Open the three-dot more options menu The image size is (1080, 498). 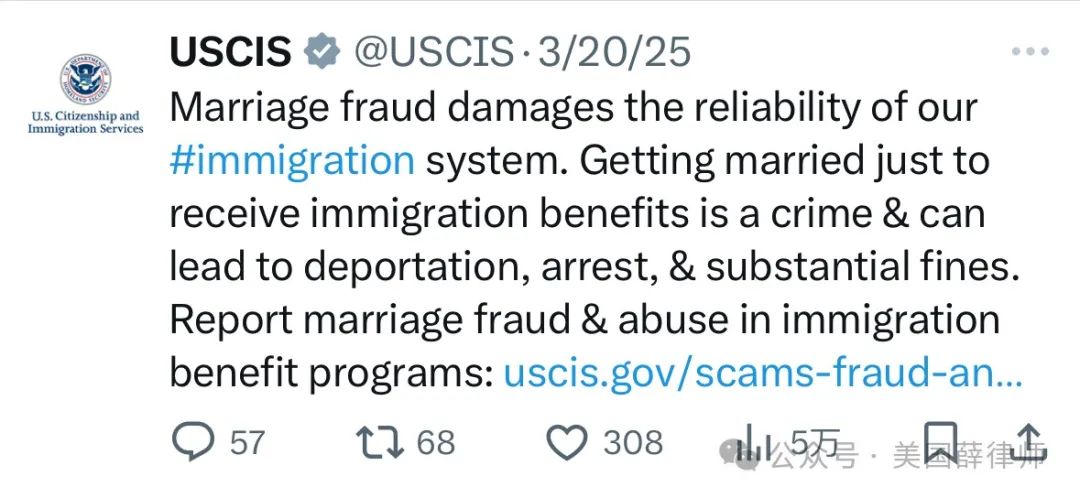[x=1030, y=51]
